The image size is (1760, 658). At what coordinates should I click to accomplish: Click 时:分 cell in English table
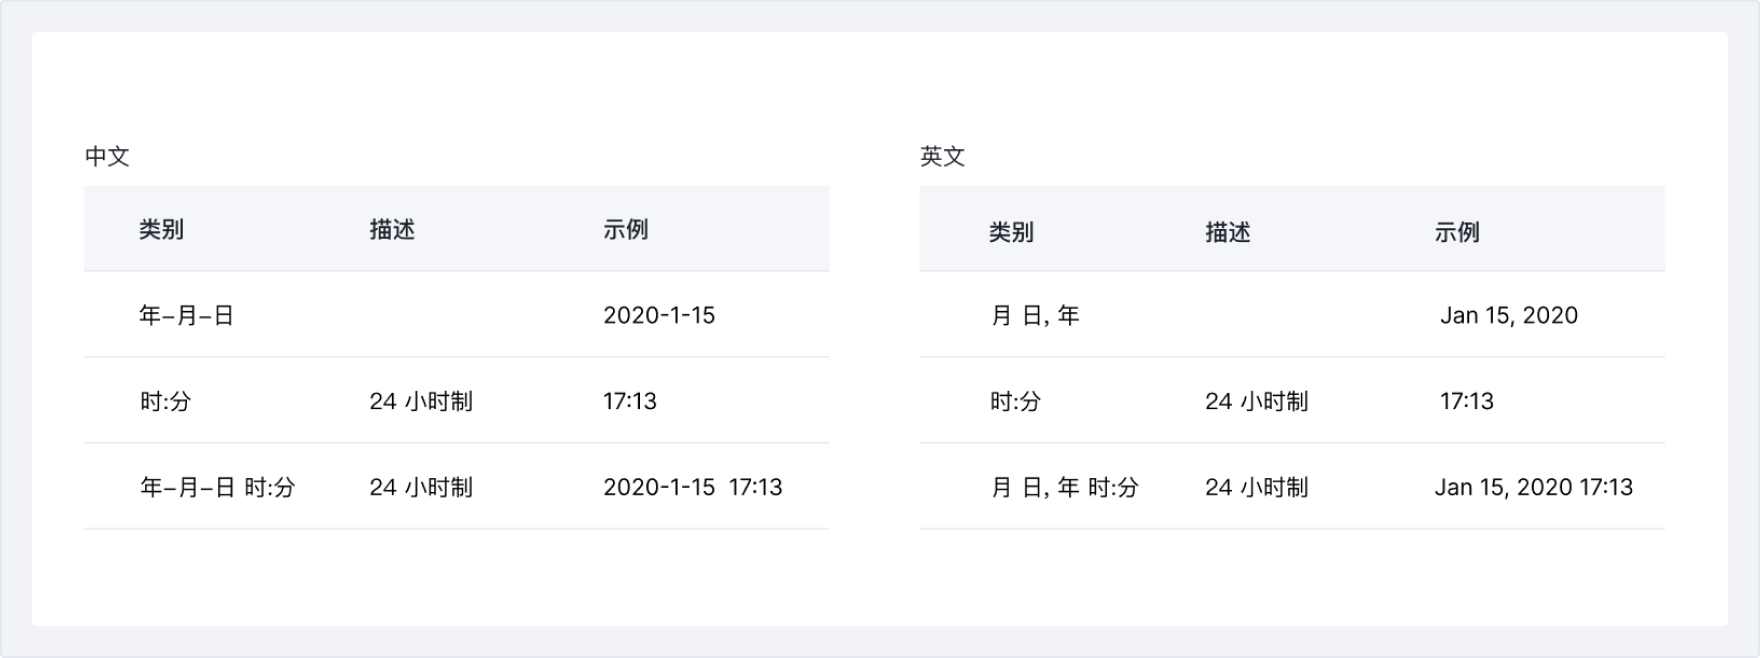point(1015,402)
